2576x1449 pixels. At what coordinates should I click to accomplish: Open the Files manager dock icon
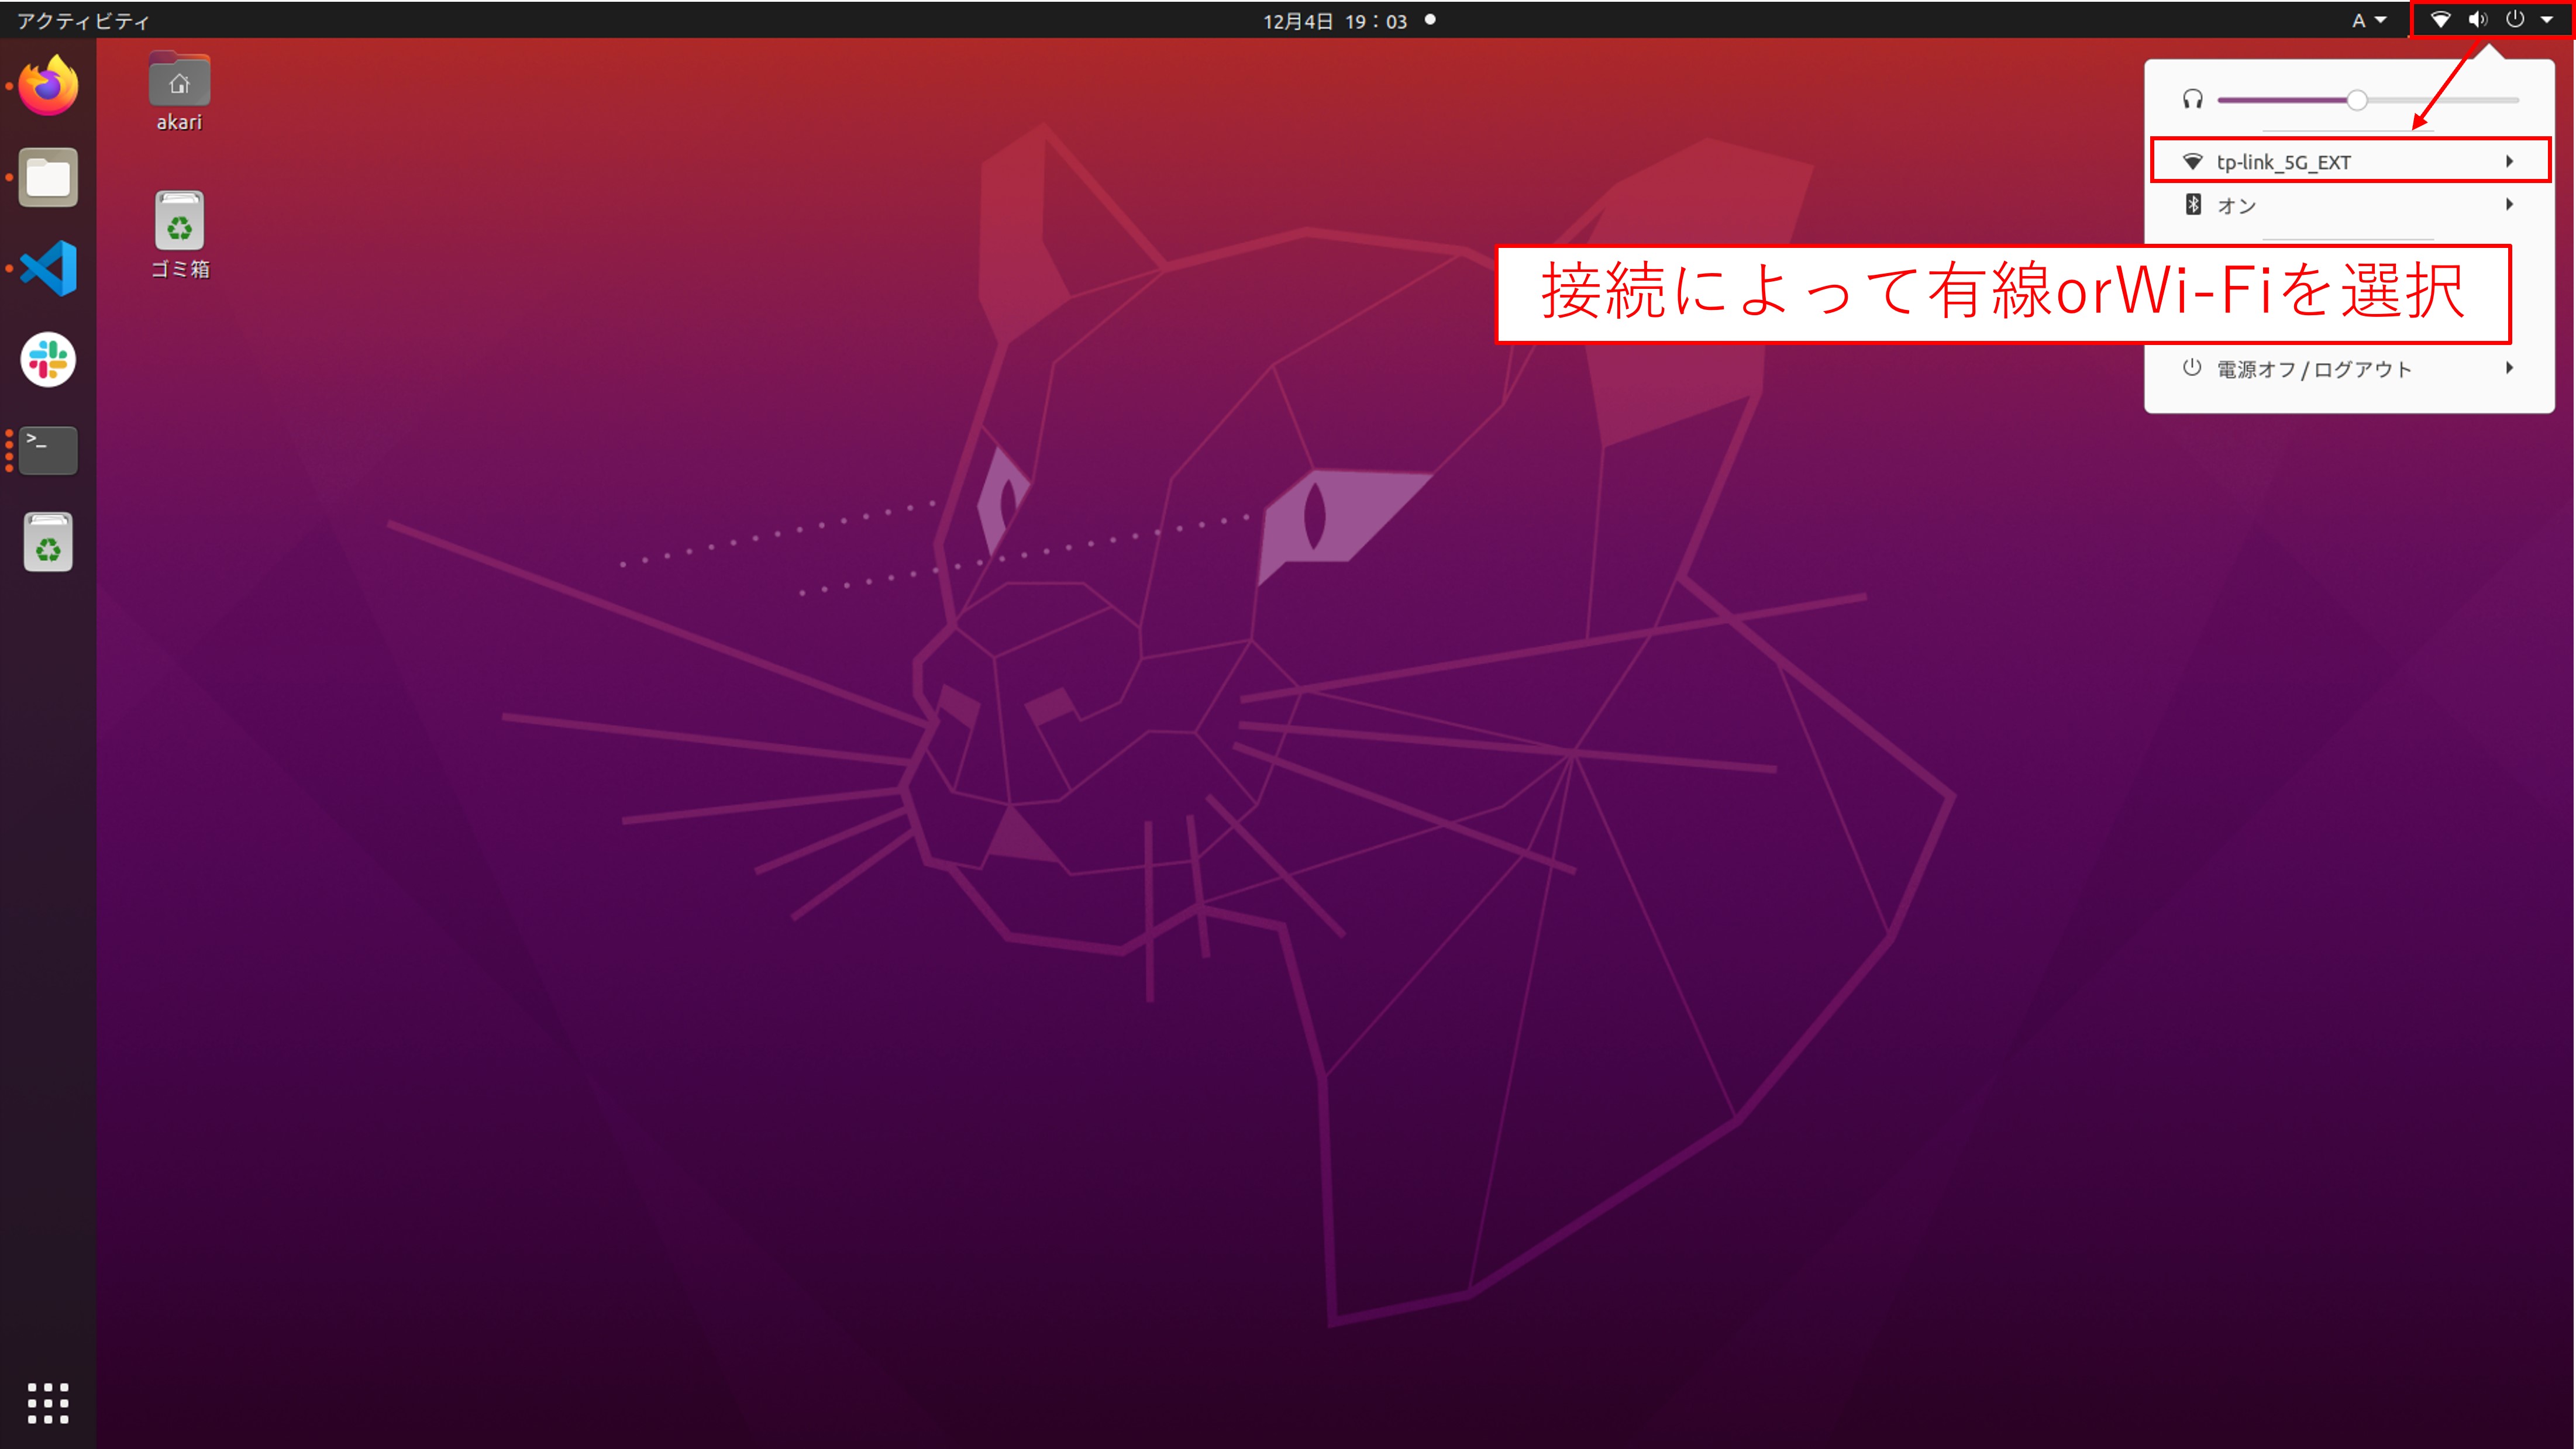48,178
